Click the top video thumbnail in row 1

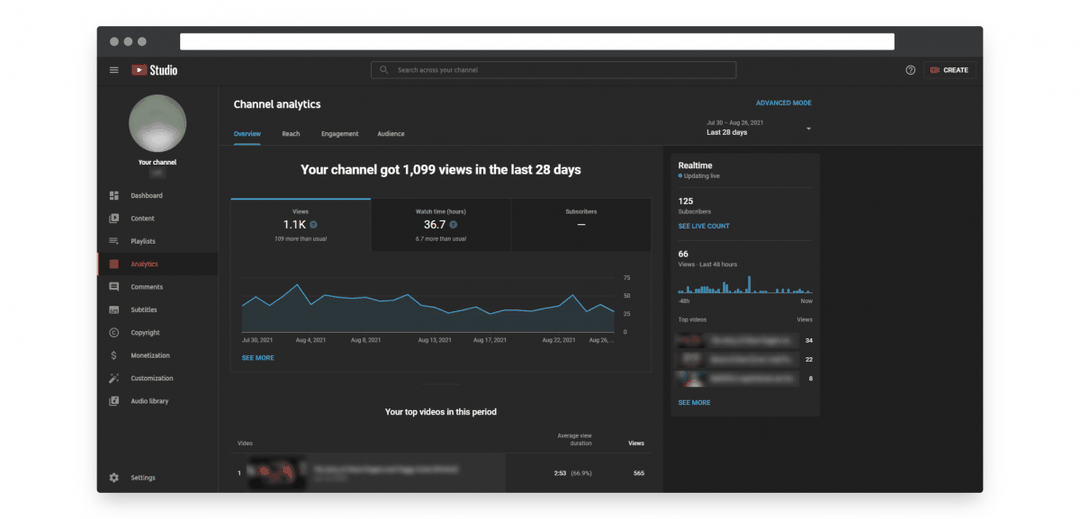pyautogui.click(x=277, y=473)
